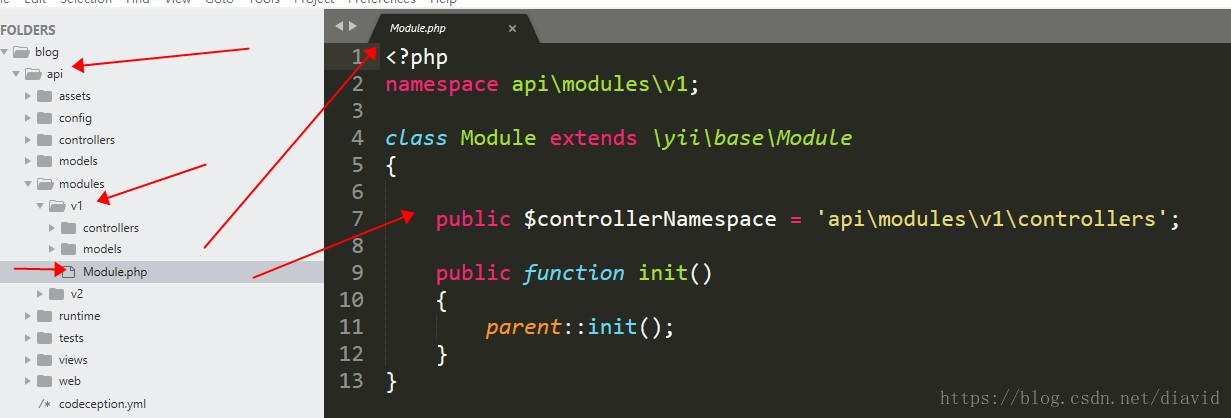The image size is (1231, 418).
Task: Click the 'function' keyword on line 9
Action: pos(574,273)
